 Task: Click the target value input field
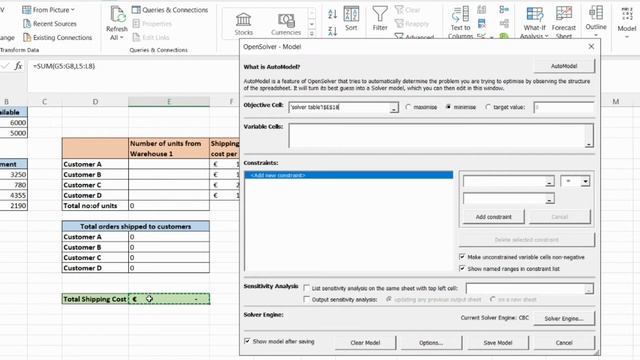coord(563,107)
